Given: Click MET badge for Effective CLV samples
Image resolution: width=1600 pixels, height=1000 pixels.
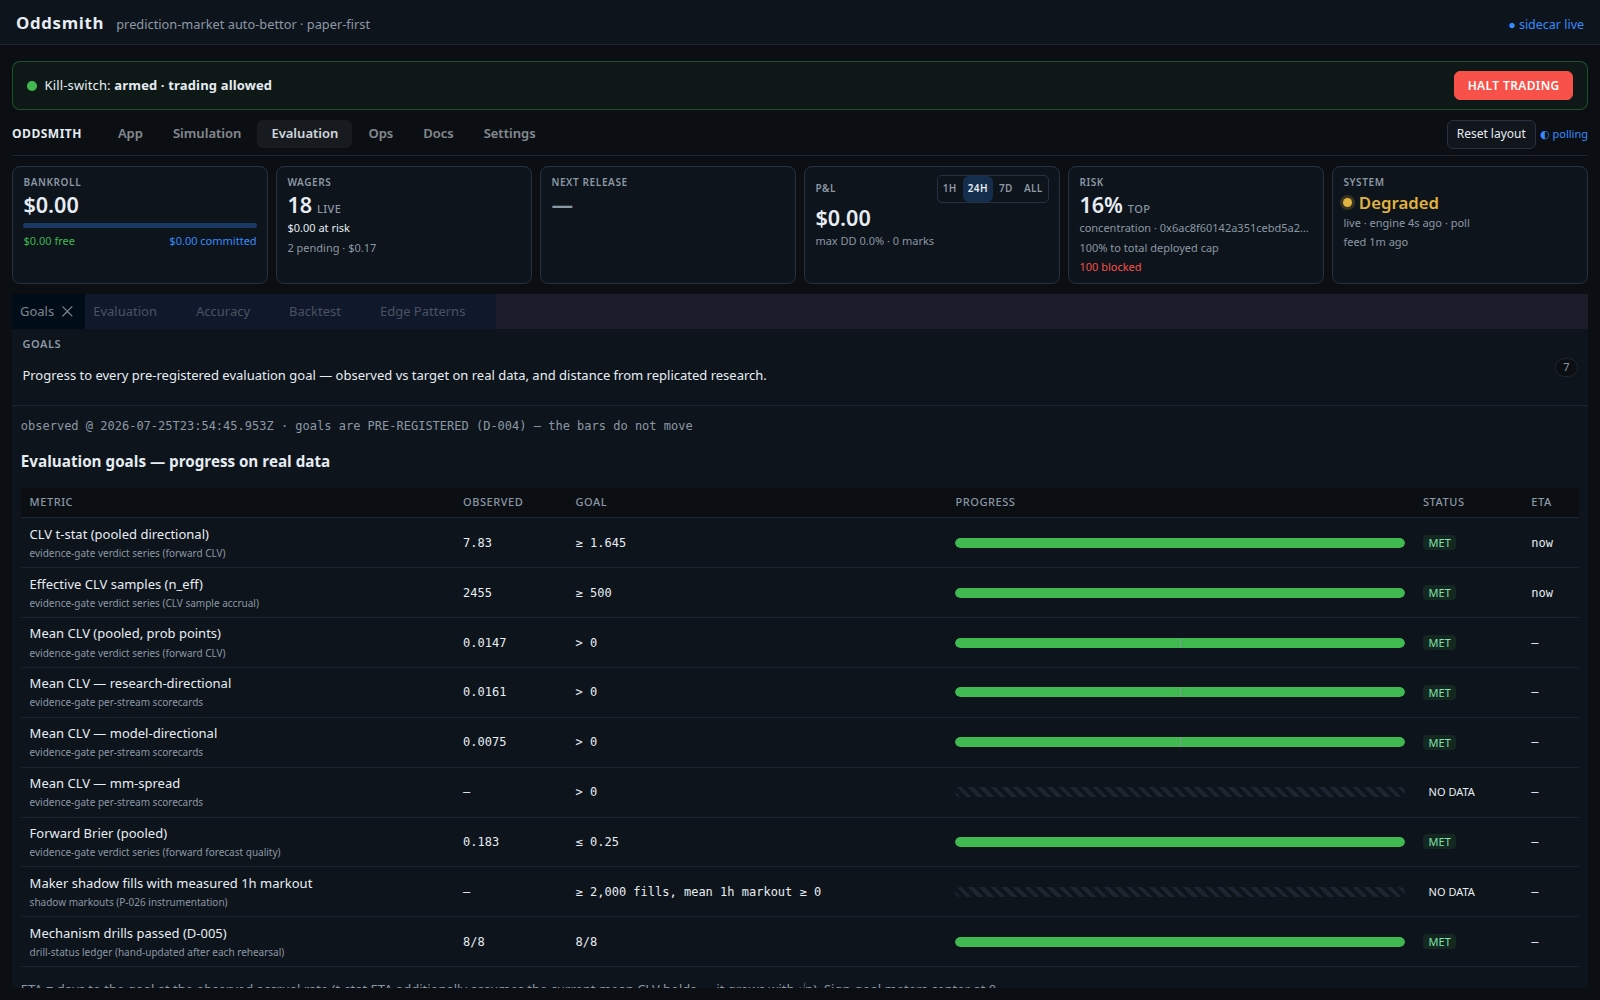Looking at the screenshot, I should pyautogui.click(x=1439, y=593).
